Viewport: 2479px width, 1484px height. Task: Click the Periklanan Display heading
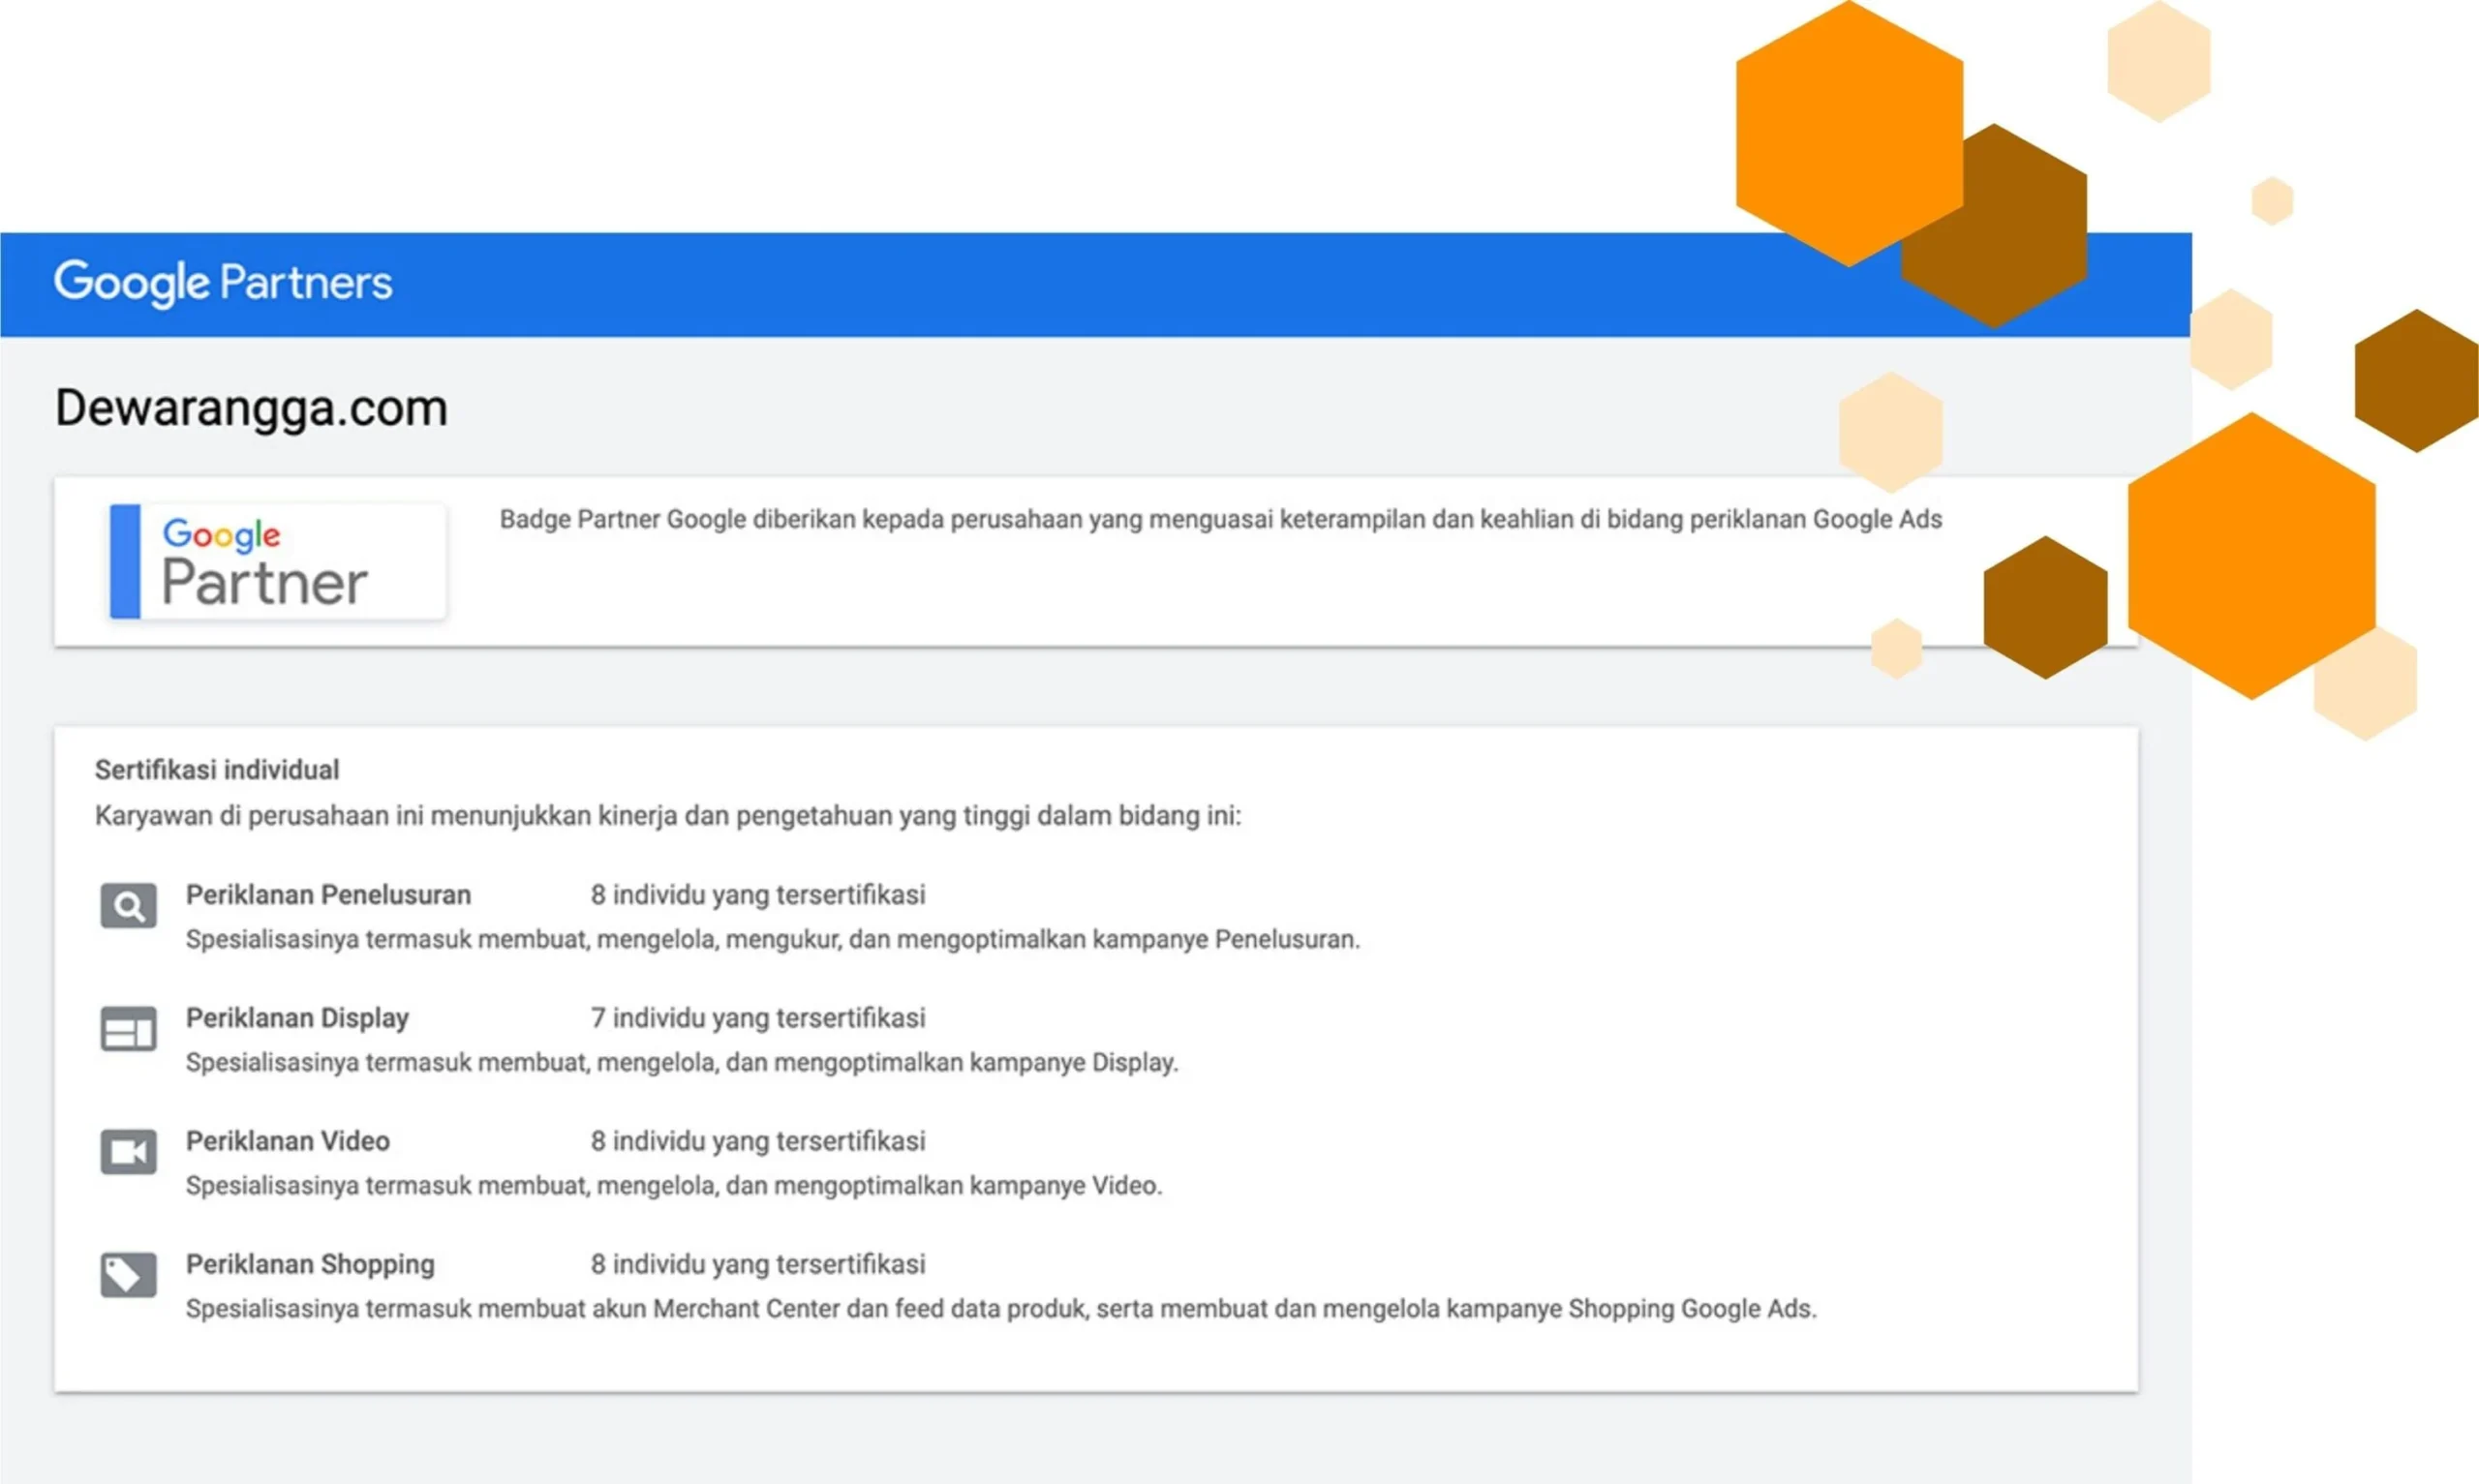pyautogui.click(x=297, y=1018)
